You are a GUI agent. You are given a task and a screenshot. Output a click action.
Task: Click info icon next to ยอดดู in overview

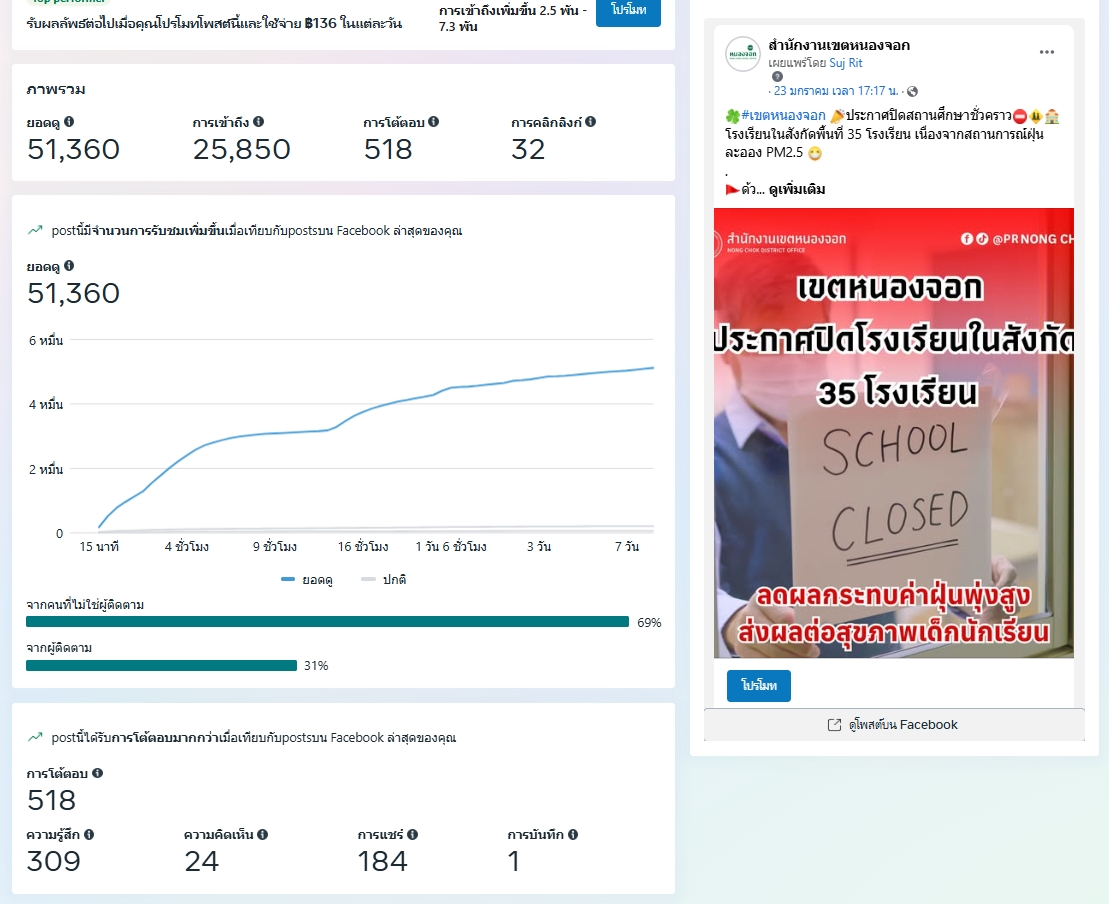(69, 122)
